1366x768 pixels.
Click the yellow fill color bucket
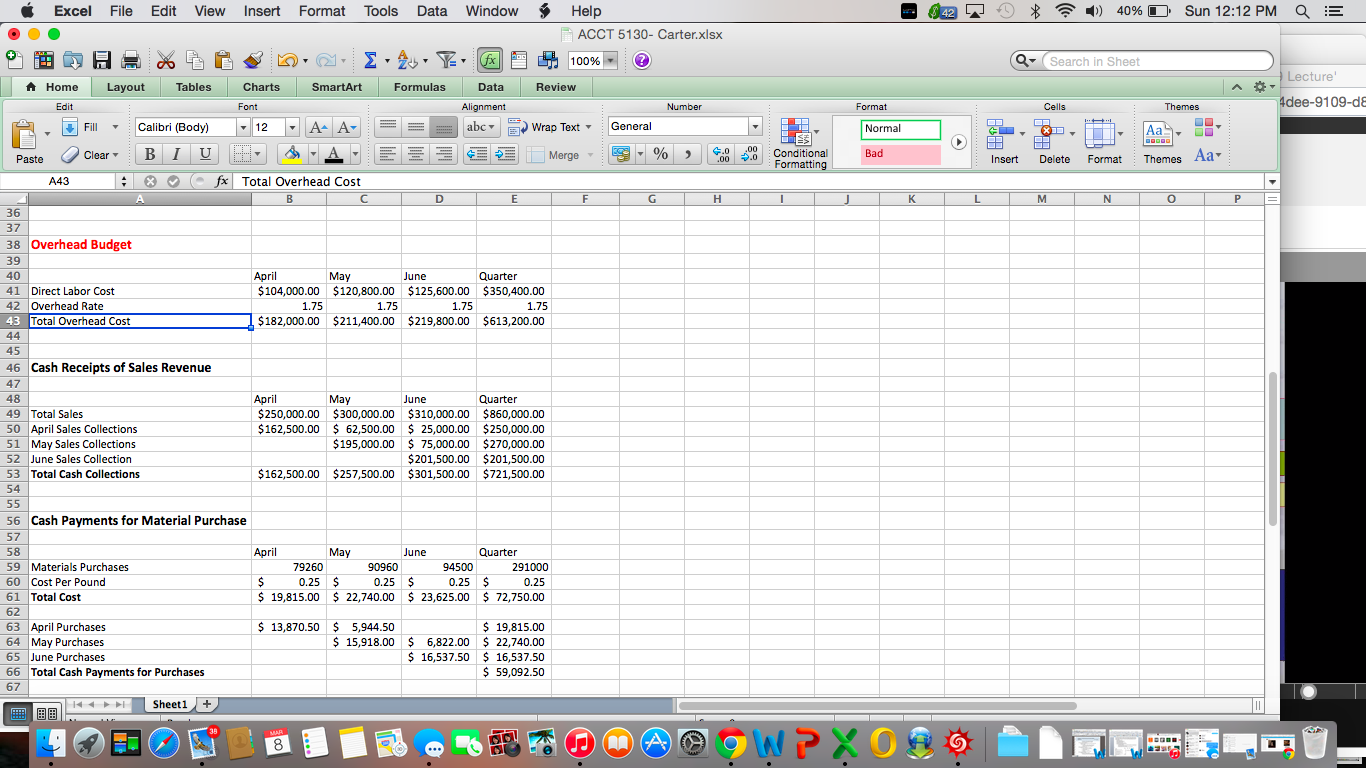(x=292, y=154)
